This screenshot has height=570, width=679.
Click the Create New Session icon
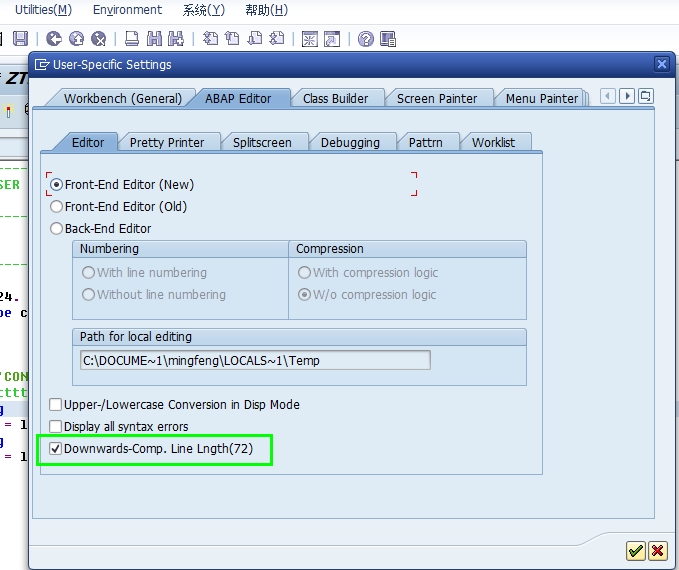pos(310,39)
